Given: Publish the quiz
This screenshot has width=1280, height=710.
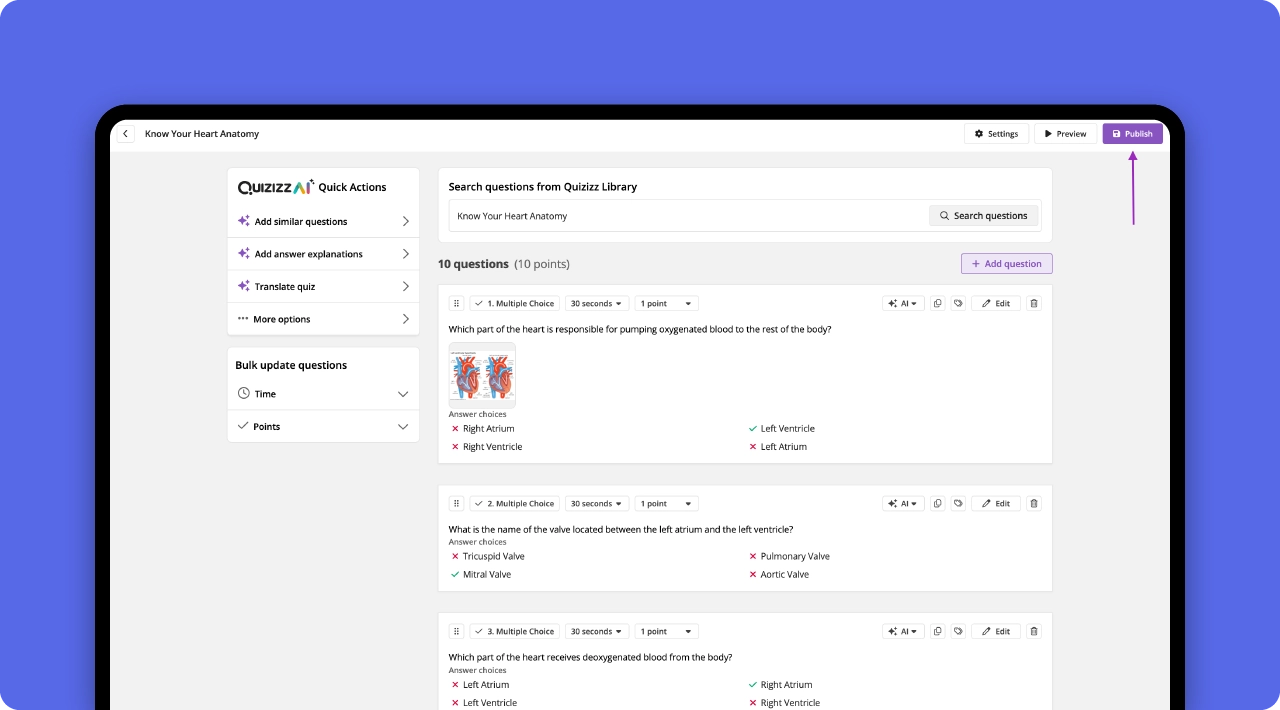Looking at the screenshot, I should click(1133, 133).
